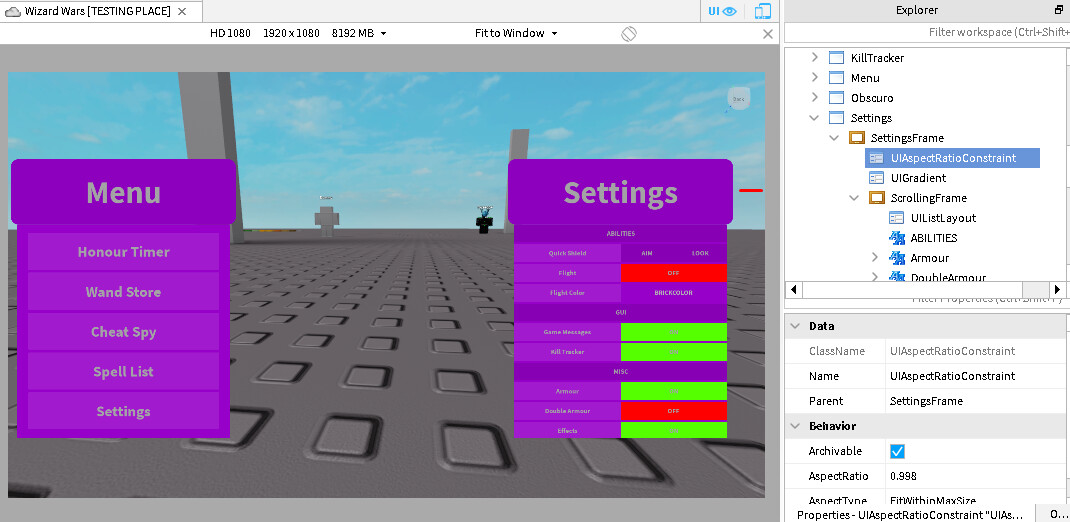The image size is (1070, 522).
Task: Expand the Menu tree node
Action: click(814, 78)
